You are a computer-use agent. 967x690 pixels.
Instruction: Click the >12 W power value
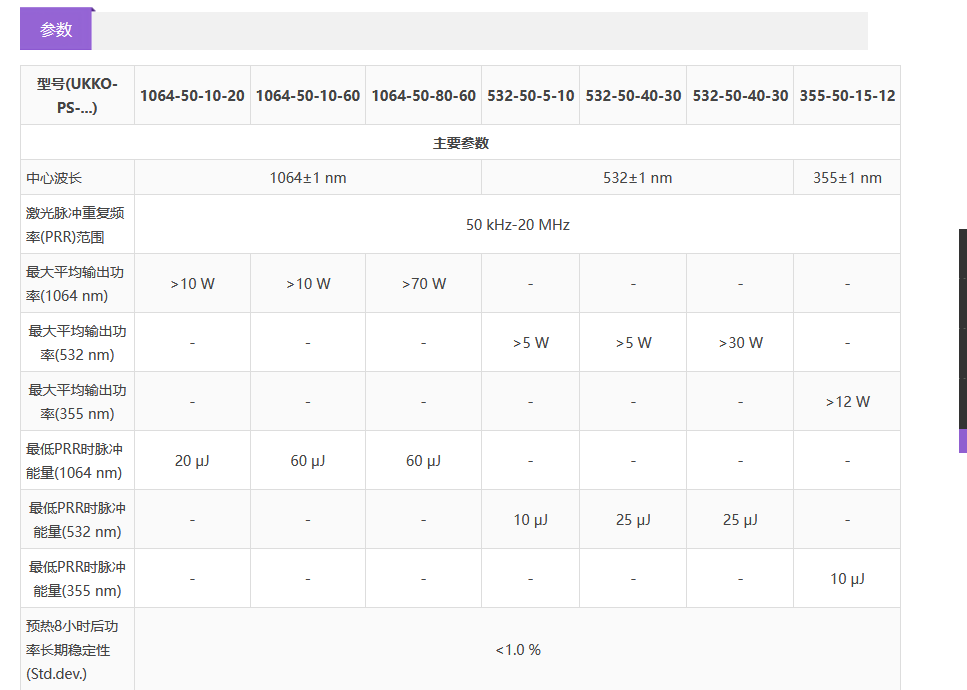coord(847,402)
